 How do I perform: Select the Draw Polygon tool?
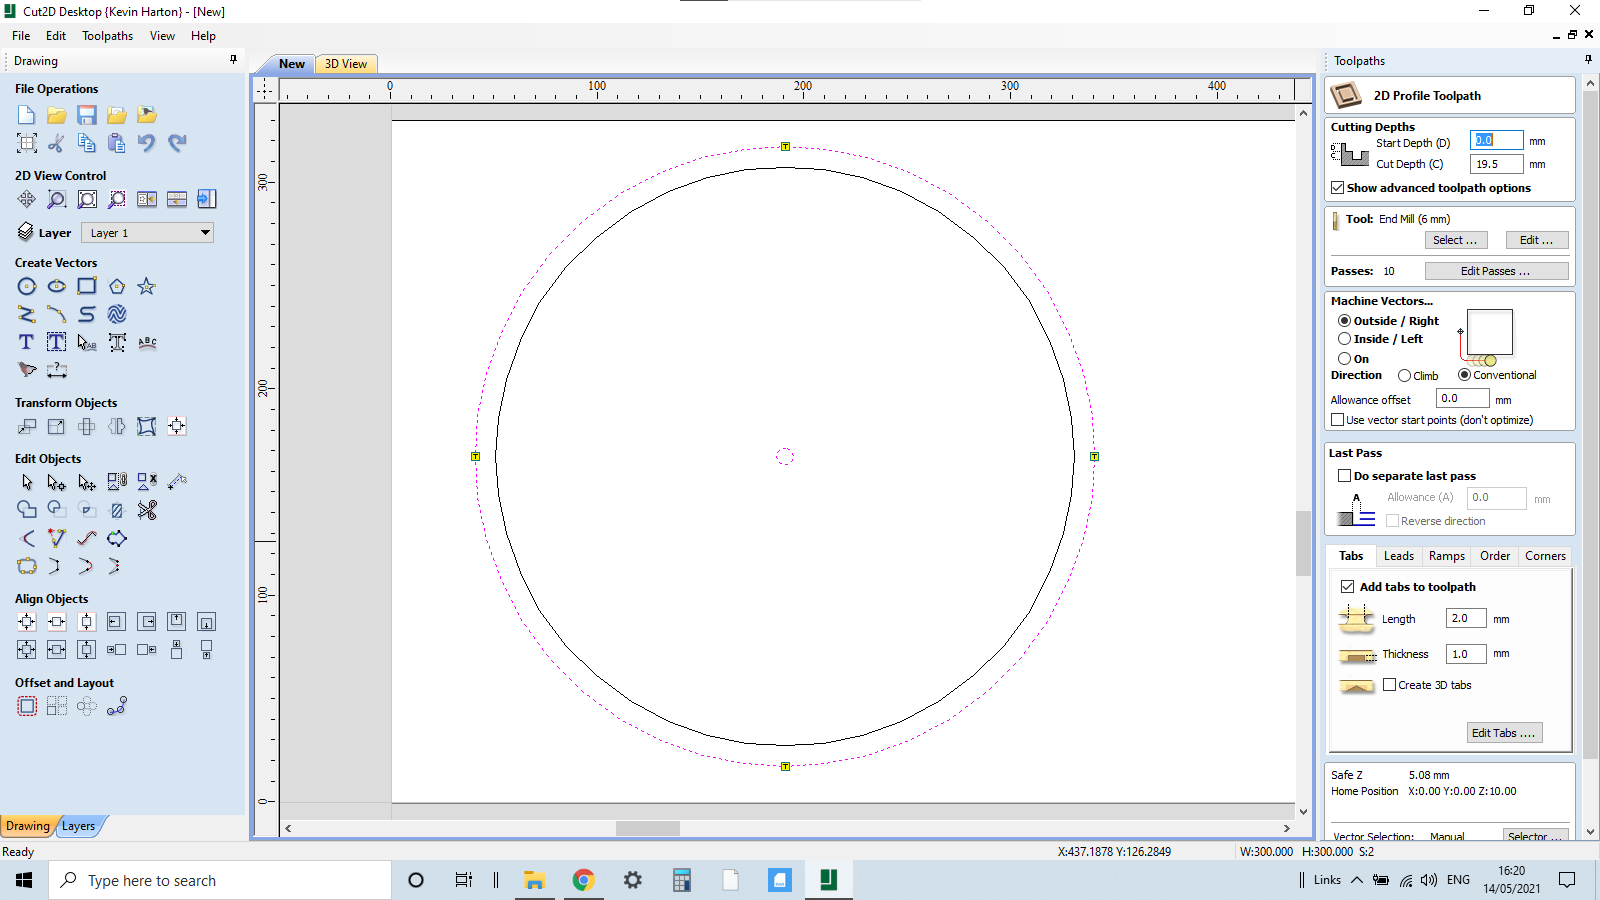[x=116, y=286]
